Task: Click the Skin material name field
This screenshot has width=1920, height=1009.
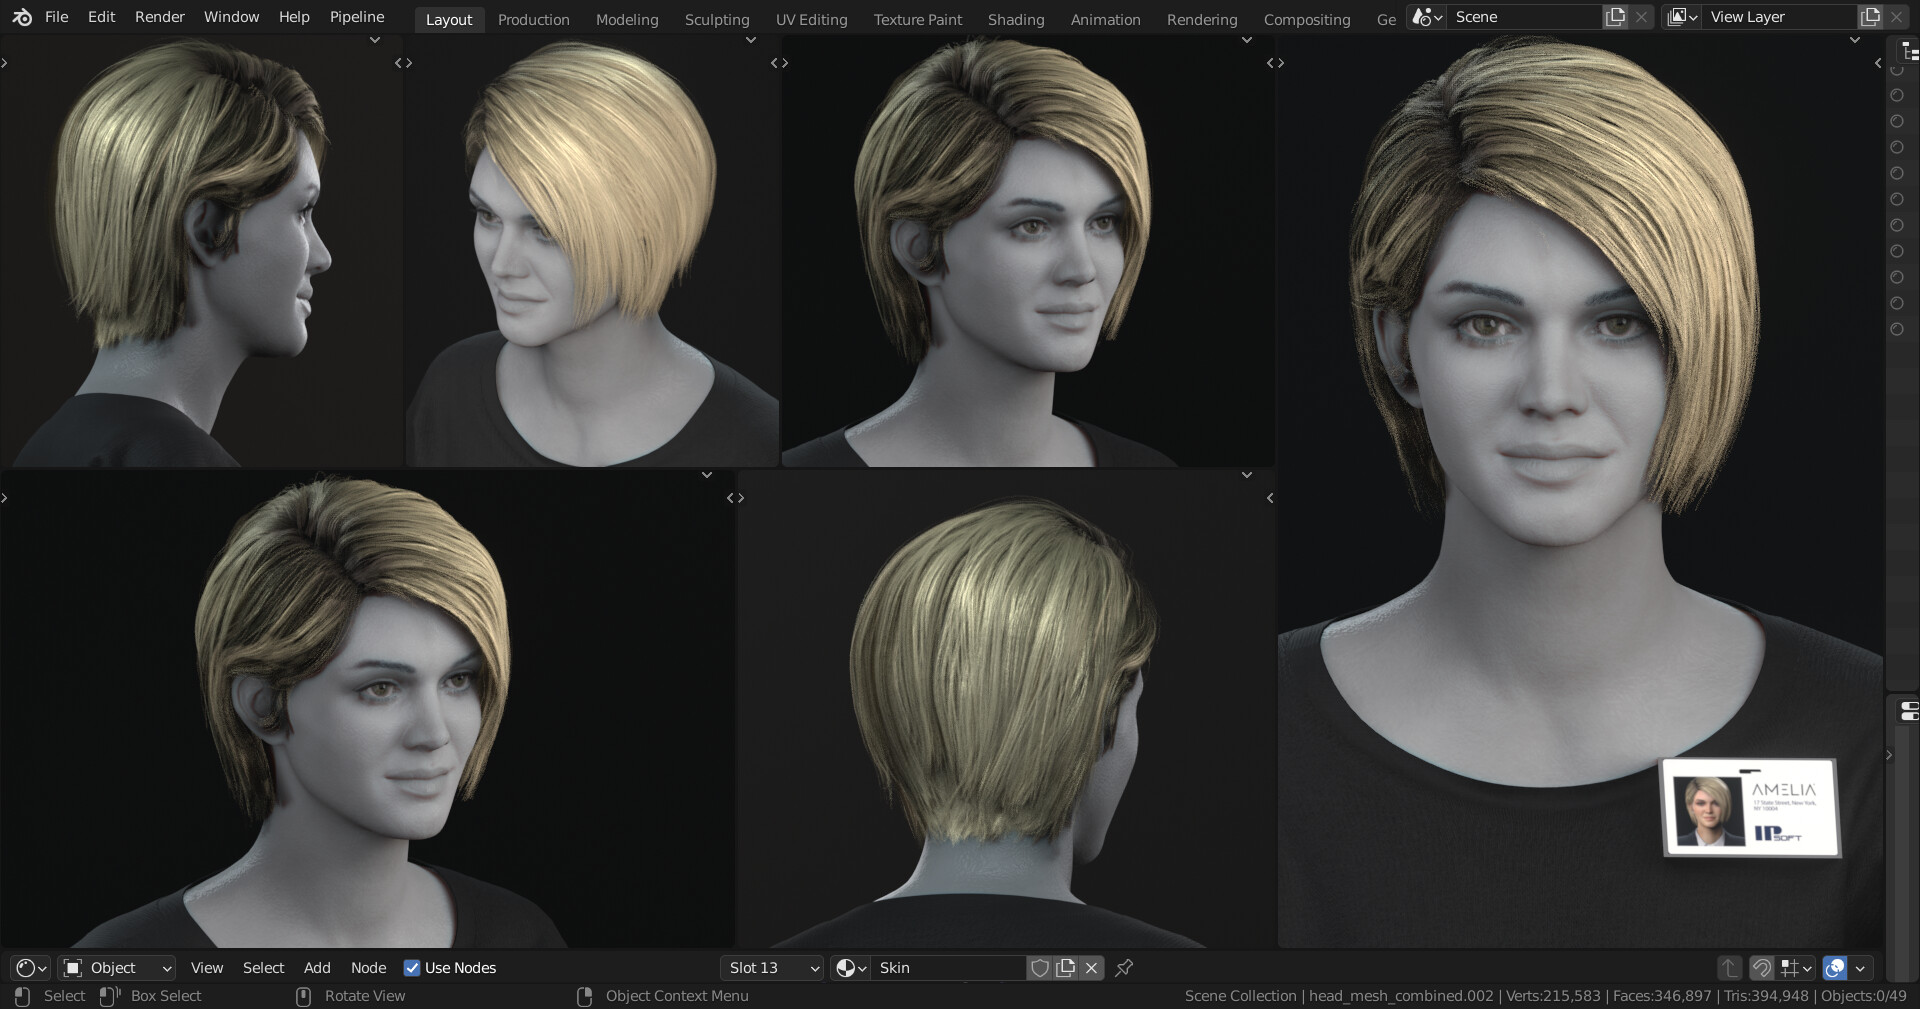Action: point(949,968)
